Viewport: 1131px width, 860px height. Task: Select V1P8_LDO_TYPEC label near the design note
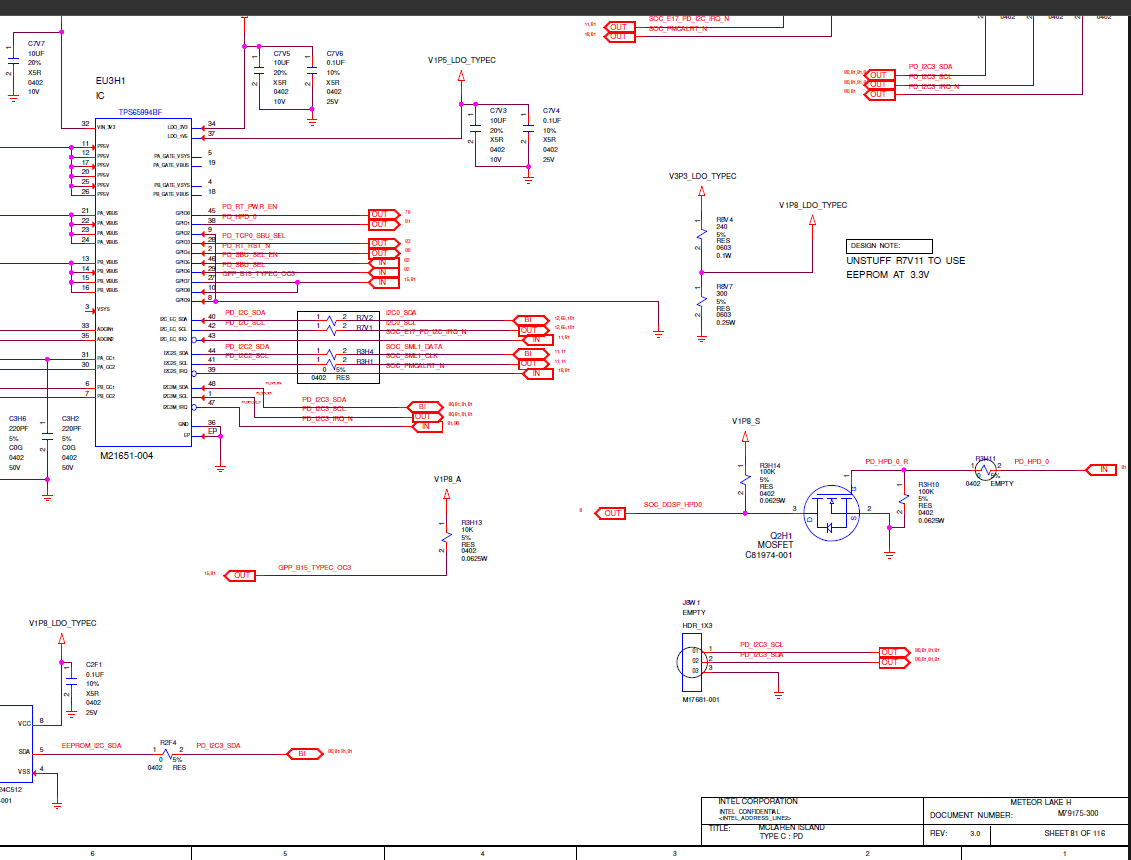812,206
